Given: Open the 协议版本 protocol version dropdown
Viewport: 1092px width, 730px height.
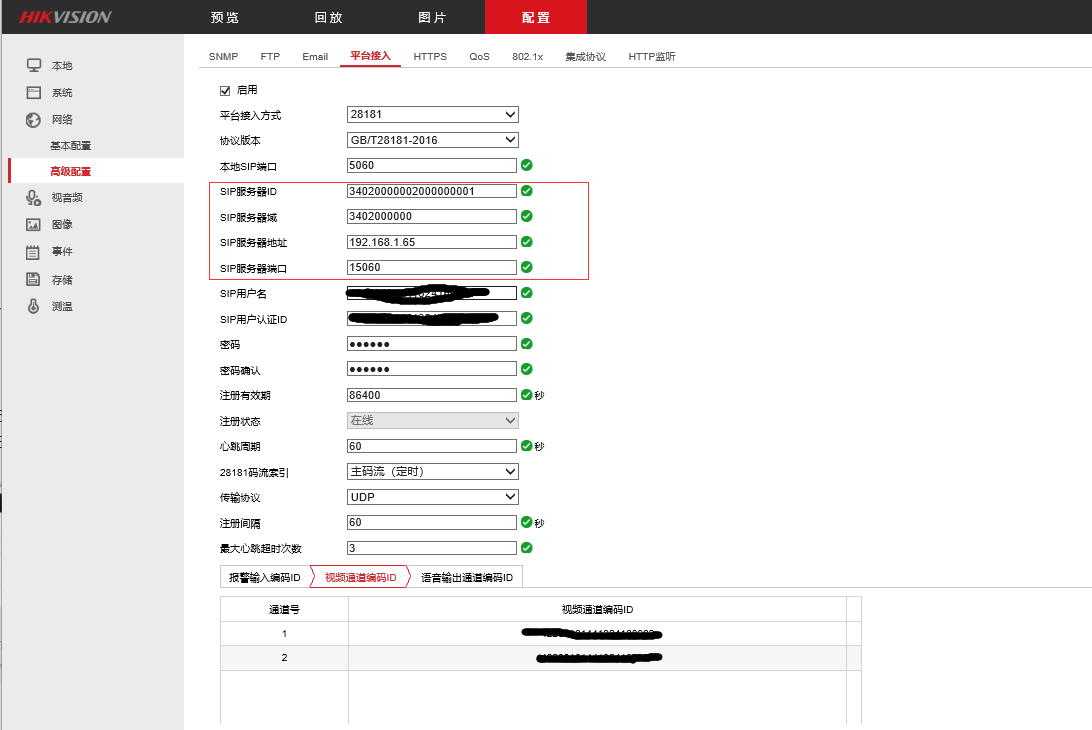Looking at the screenshot, I should click(432, 139).
